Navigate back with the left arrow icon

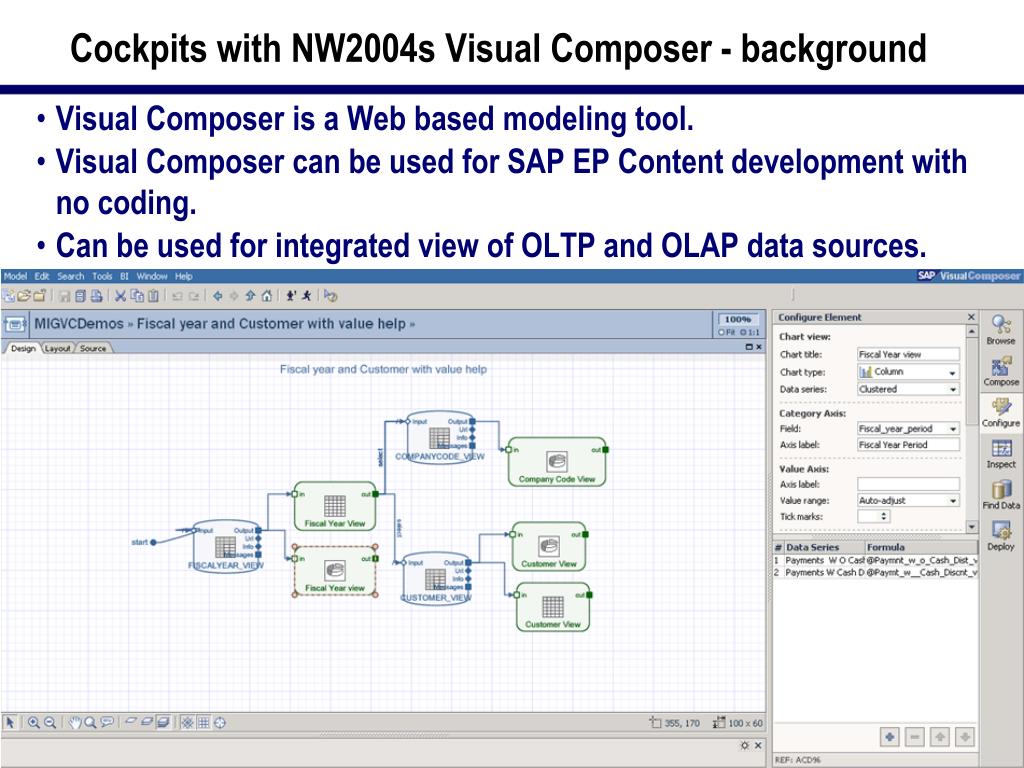(217, 296)
